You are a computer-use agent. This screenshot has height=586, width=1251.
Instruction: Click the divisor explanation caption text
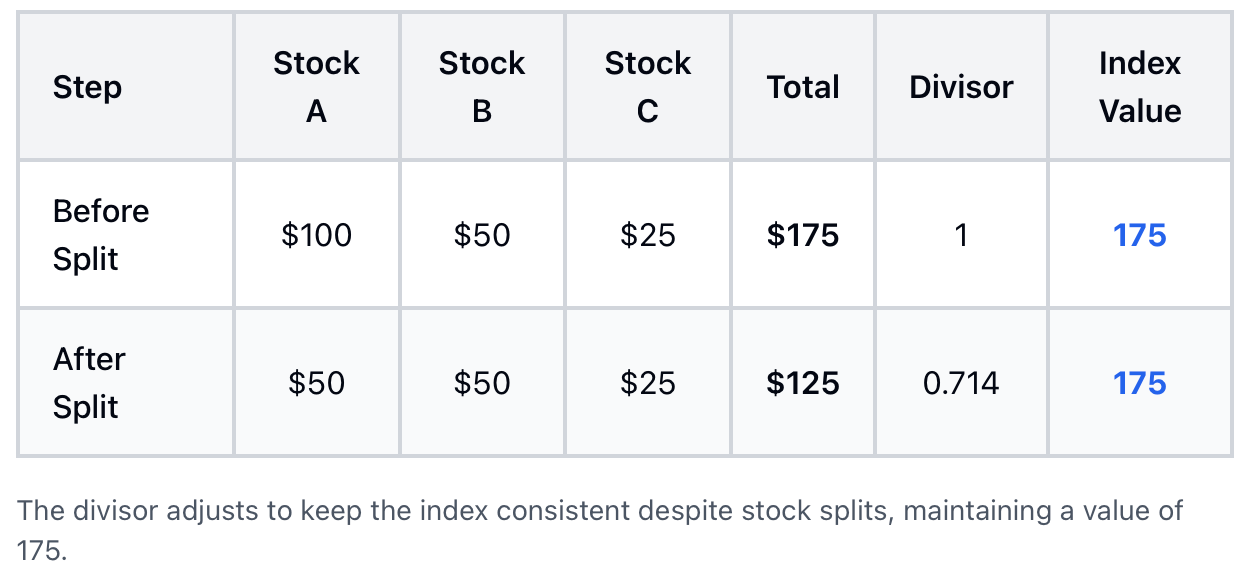[600, 530]
